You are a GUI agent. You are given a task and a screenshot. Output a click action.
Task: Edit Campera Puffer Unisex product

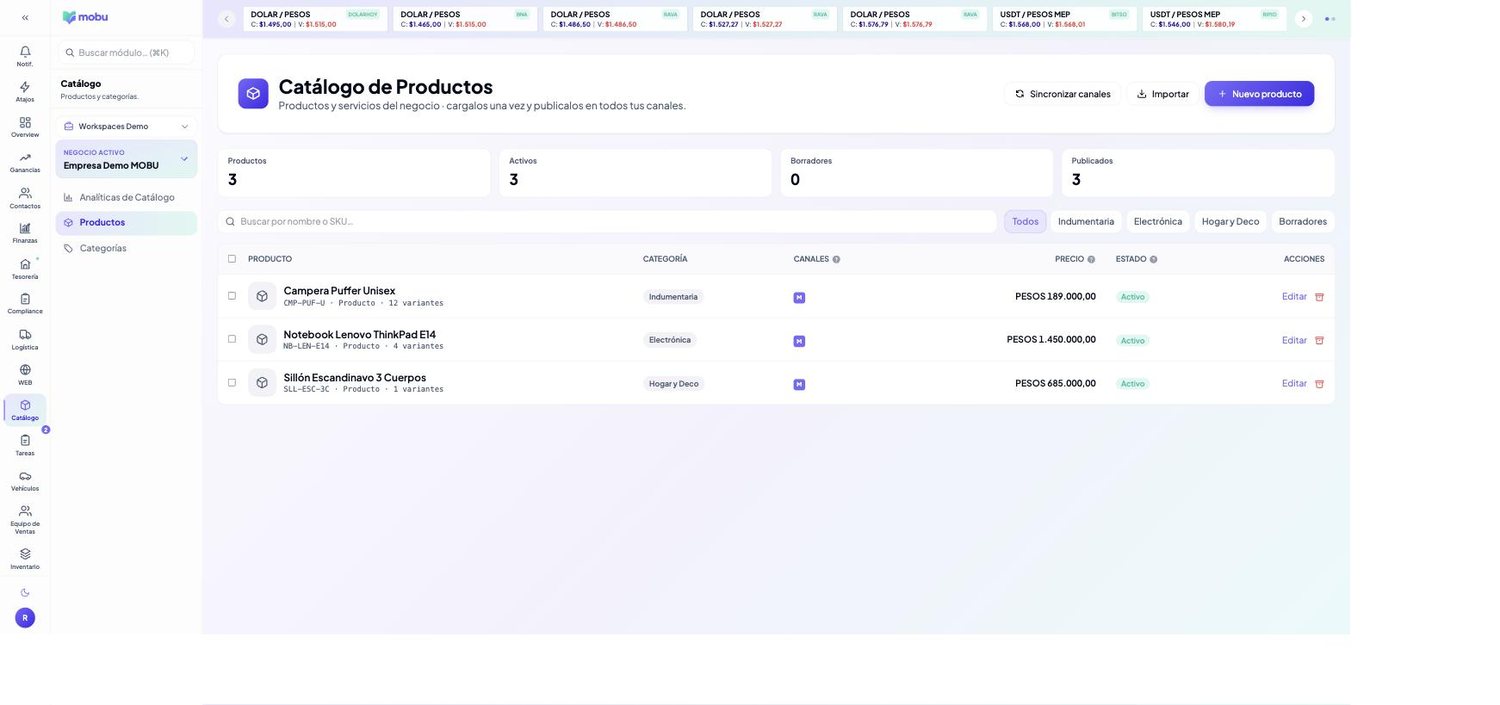[x=1294, y=296]
